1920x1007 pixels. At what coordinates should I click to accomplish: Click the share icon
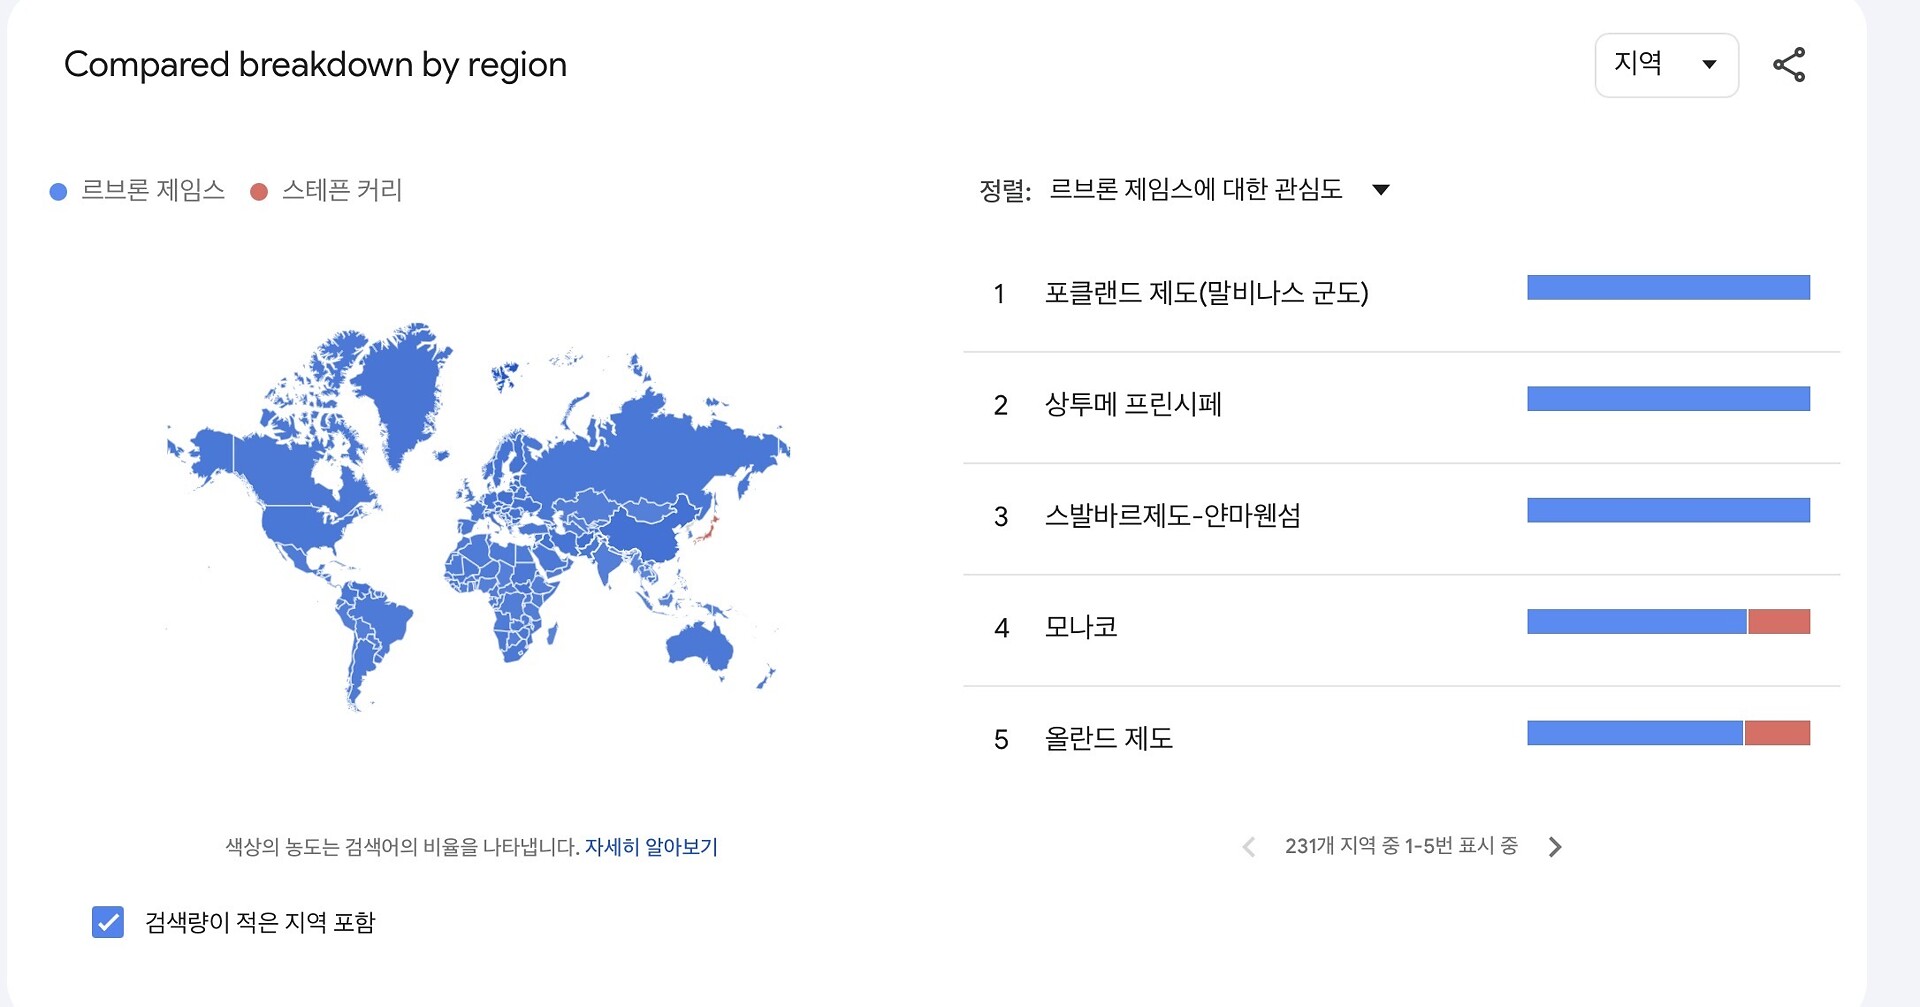coord(1789,65)
